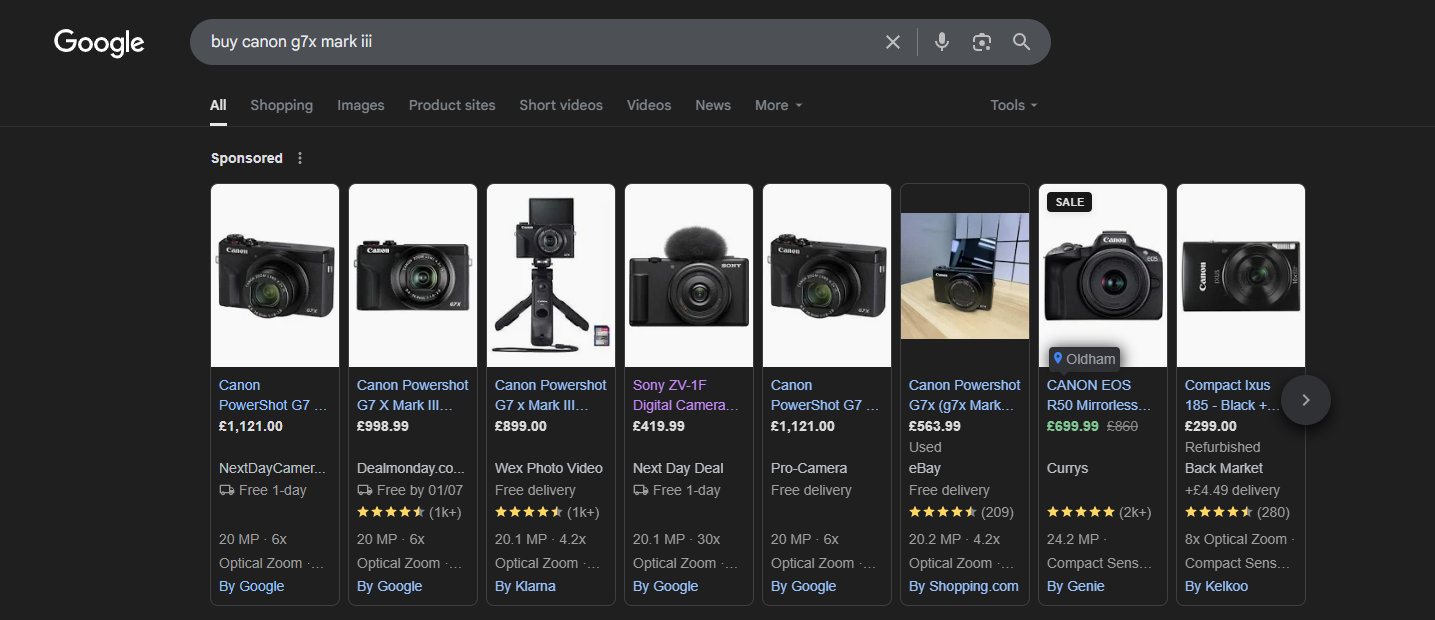Image resolution: width=1435 pixels, height=620 pixels.
Task: Click the Currys seller name
Action: point(1068,468)
